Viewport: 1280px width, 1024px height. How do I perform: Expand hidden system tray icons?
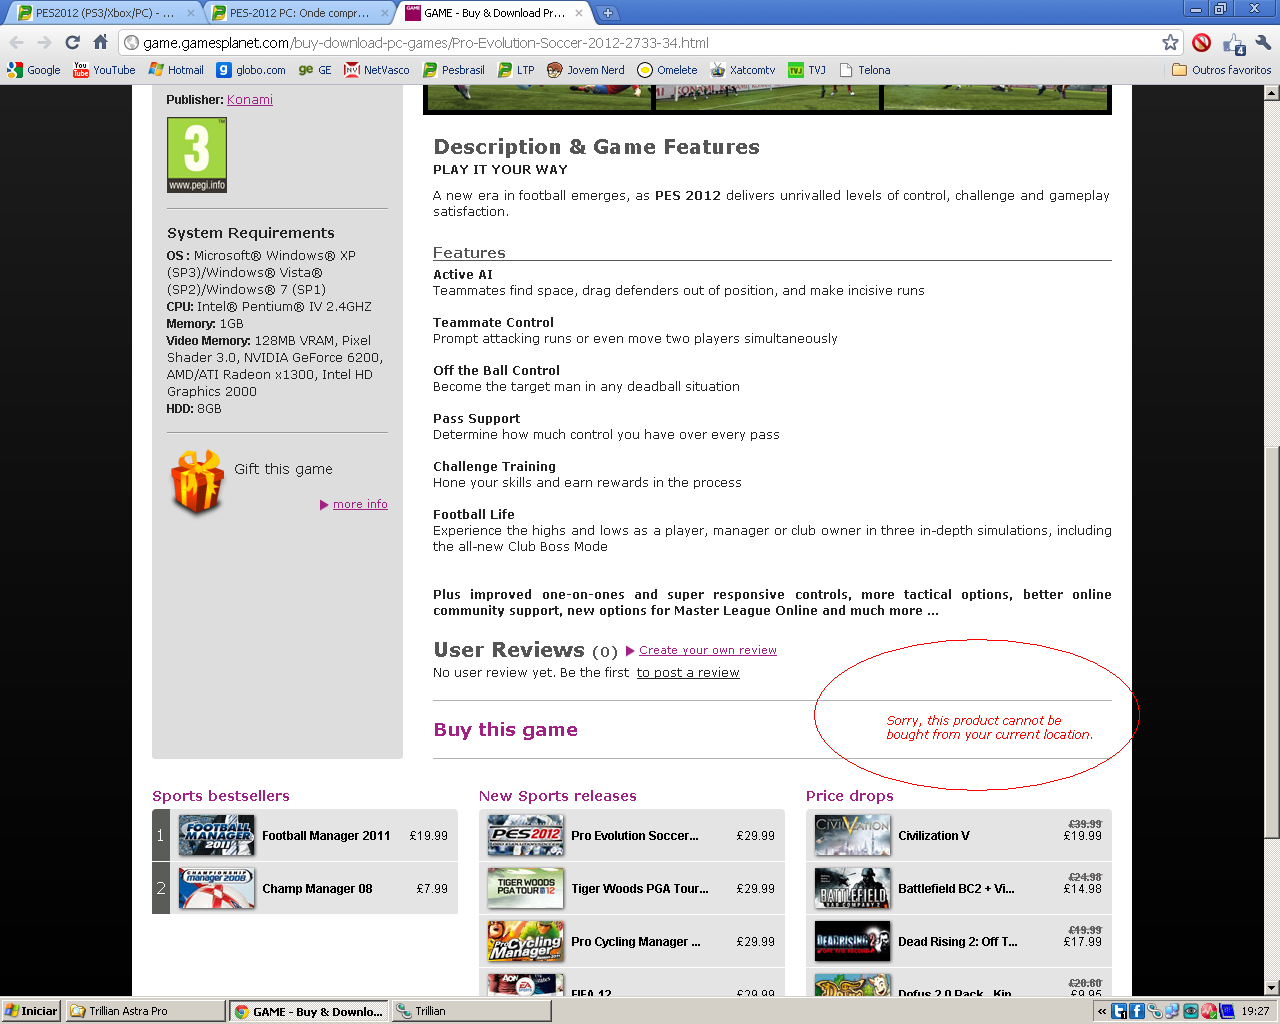pyautogui.click(x=1102, y=1011)
